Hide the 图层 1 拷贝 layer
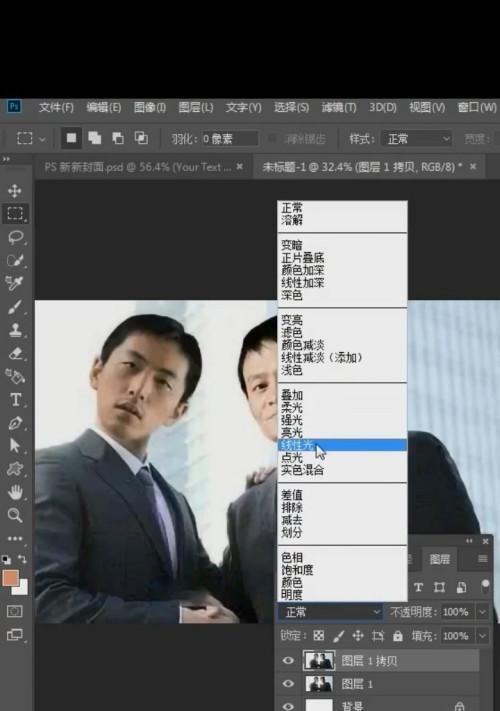 tap(288, 660)
